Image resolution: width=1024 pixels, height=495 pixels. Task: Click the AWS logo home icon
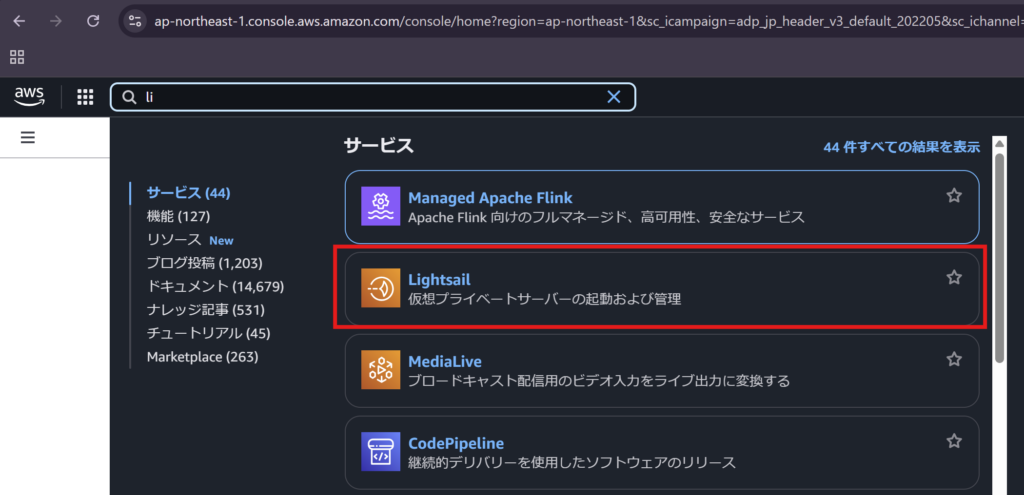click(30, 96)
